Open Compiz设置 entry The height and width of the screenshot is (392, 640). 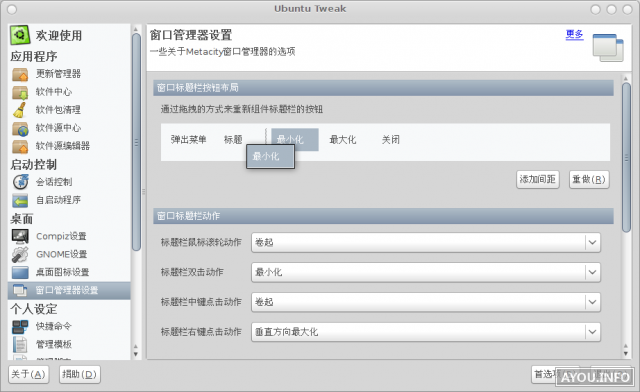point(61,236)
